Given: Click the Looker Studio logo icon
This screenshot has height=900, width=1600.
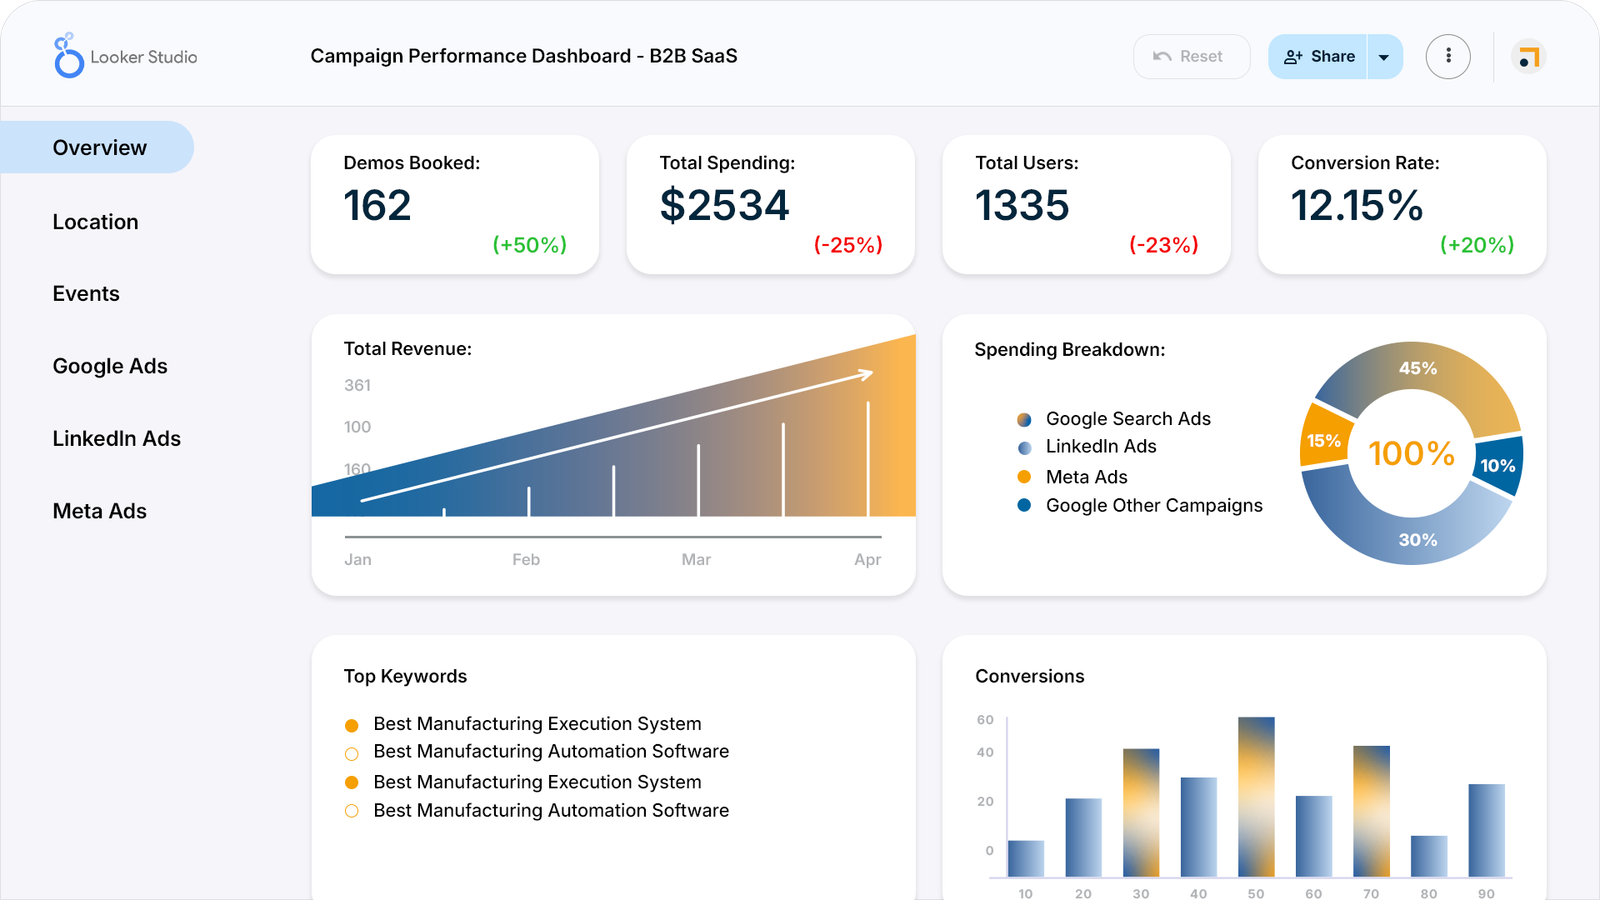Looking at the screenshot, I should [68, 55].
